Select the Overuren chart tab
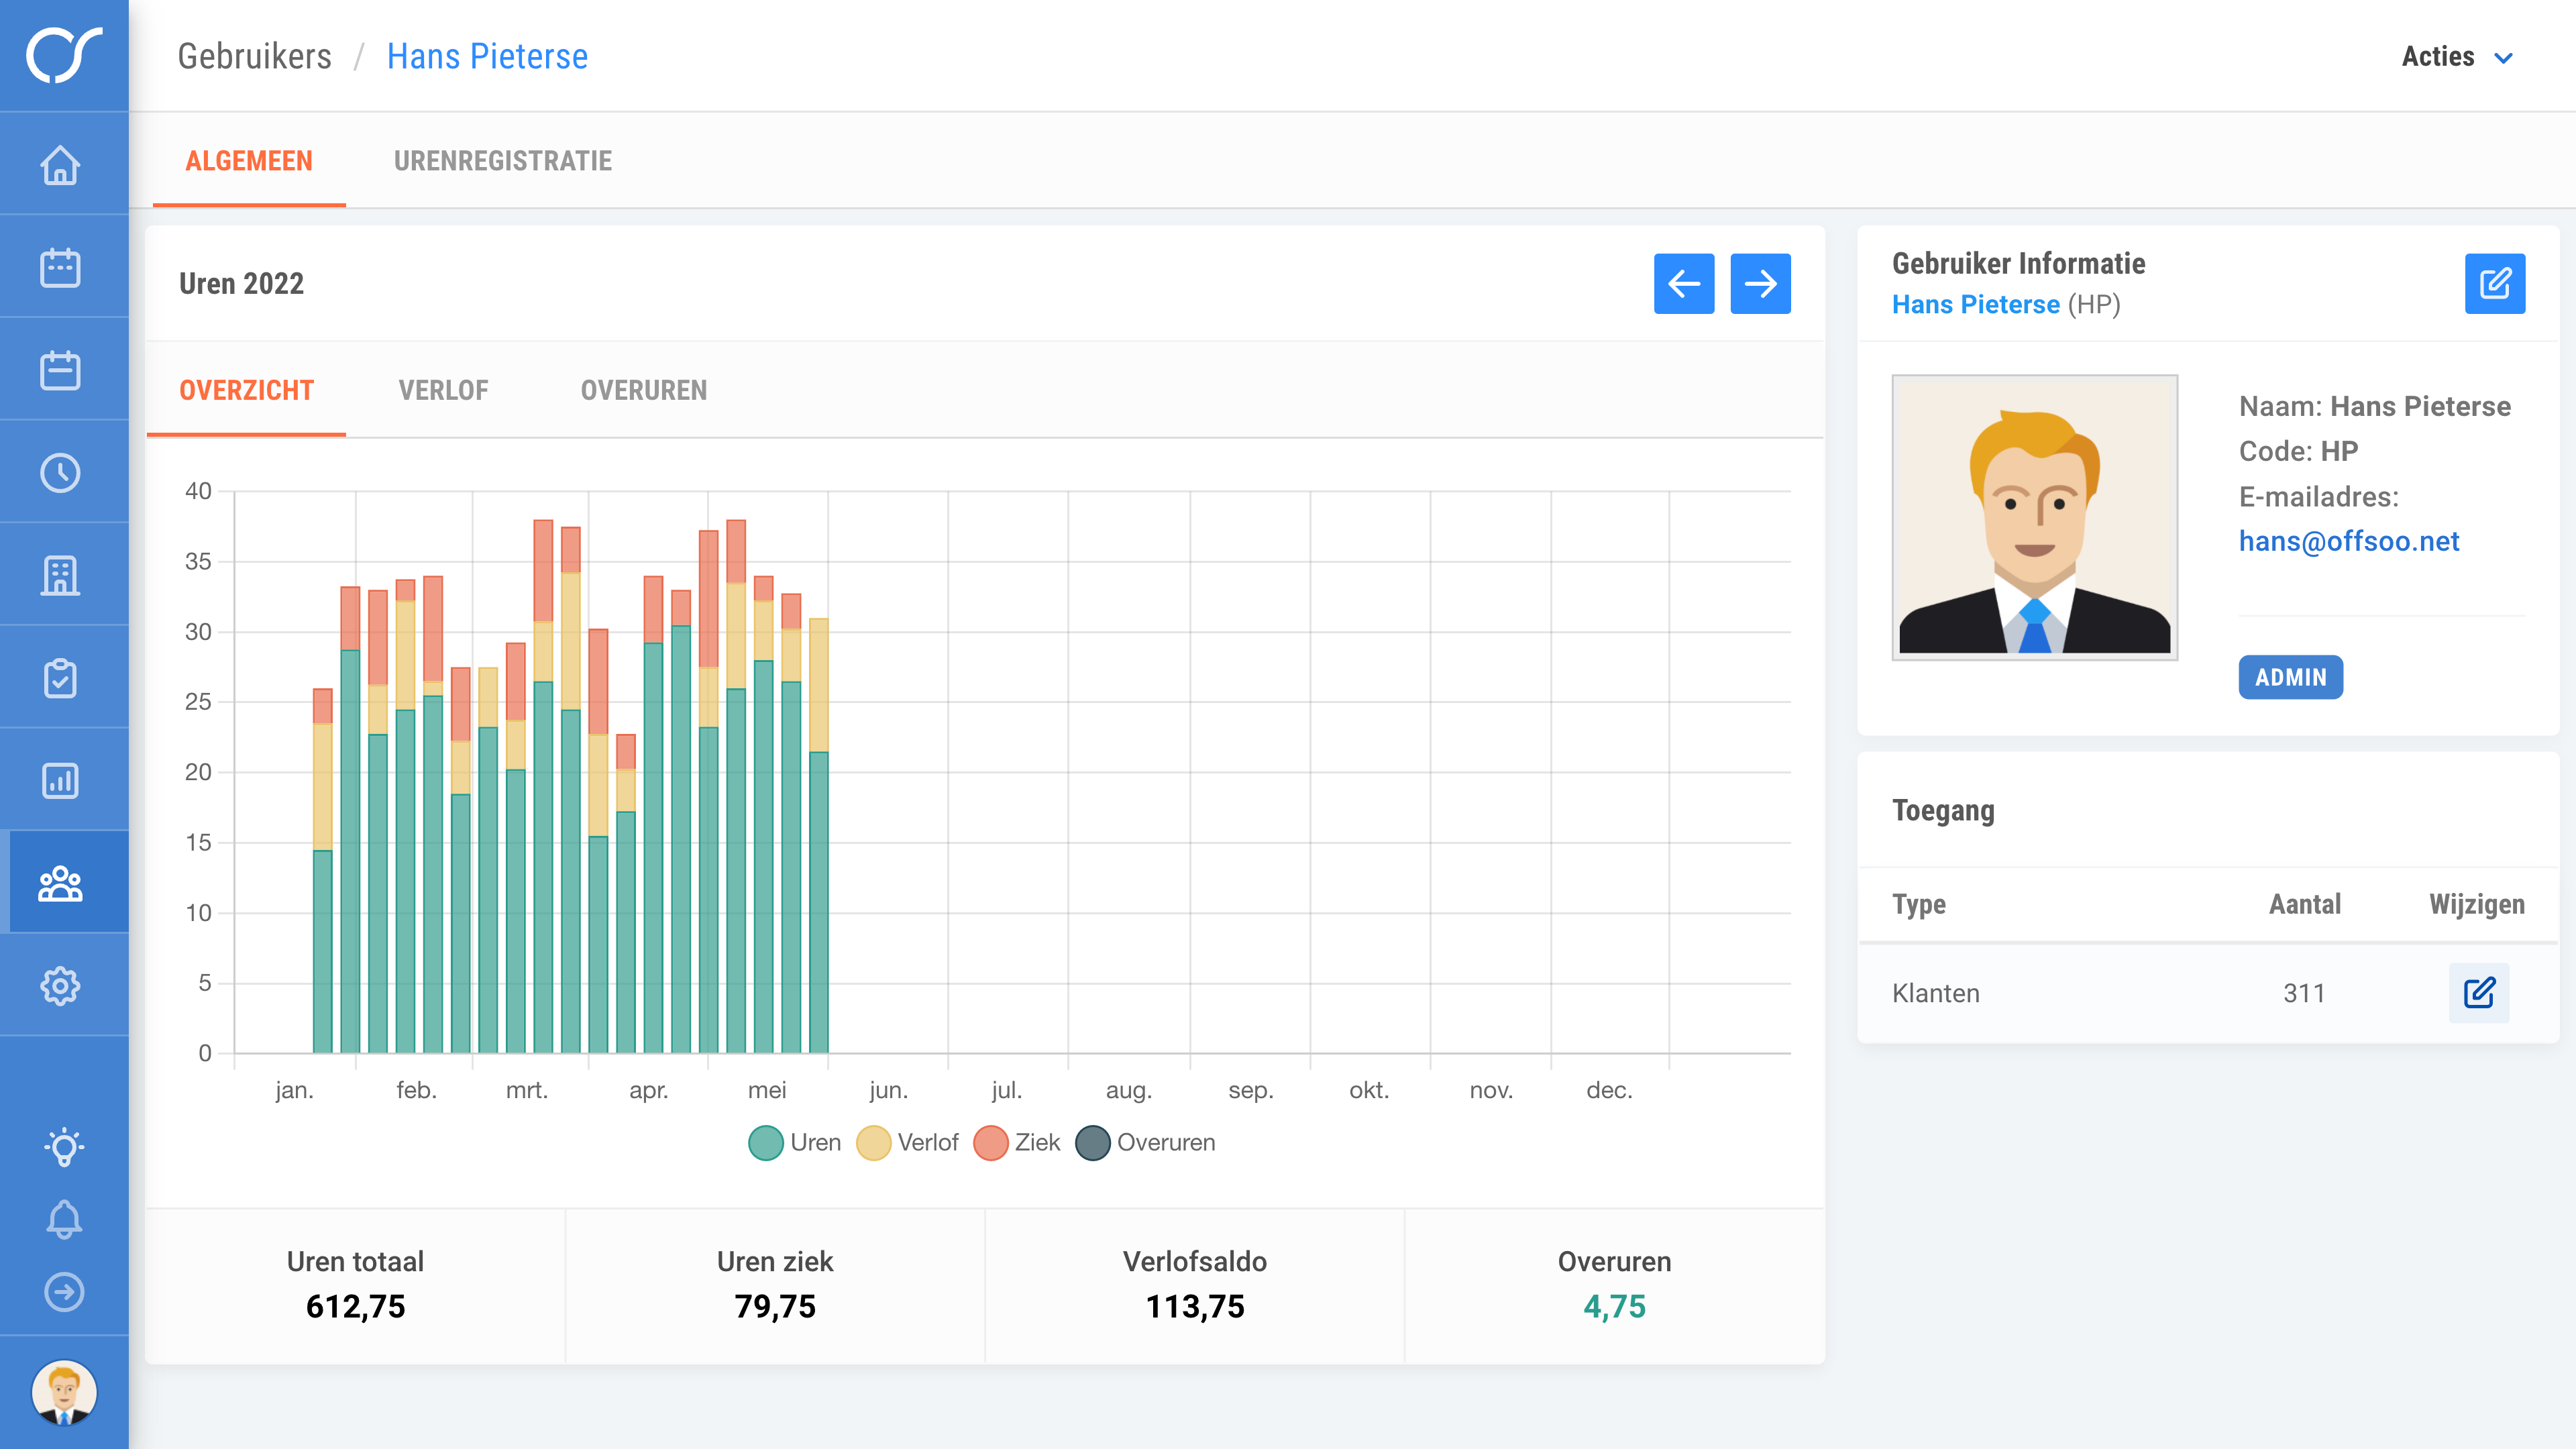This screenshot has width=2576, height=1449. (643, 390)
